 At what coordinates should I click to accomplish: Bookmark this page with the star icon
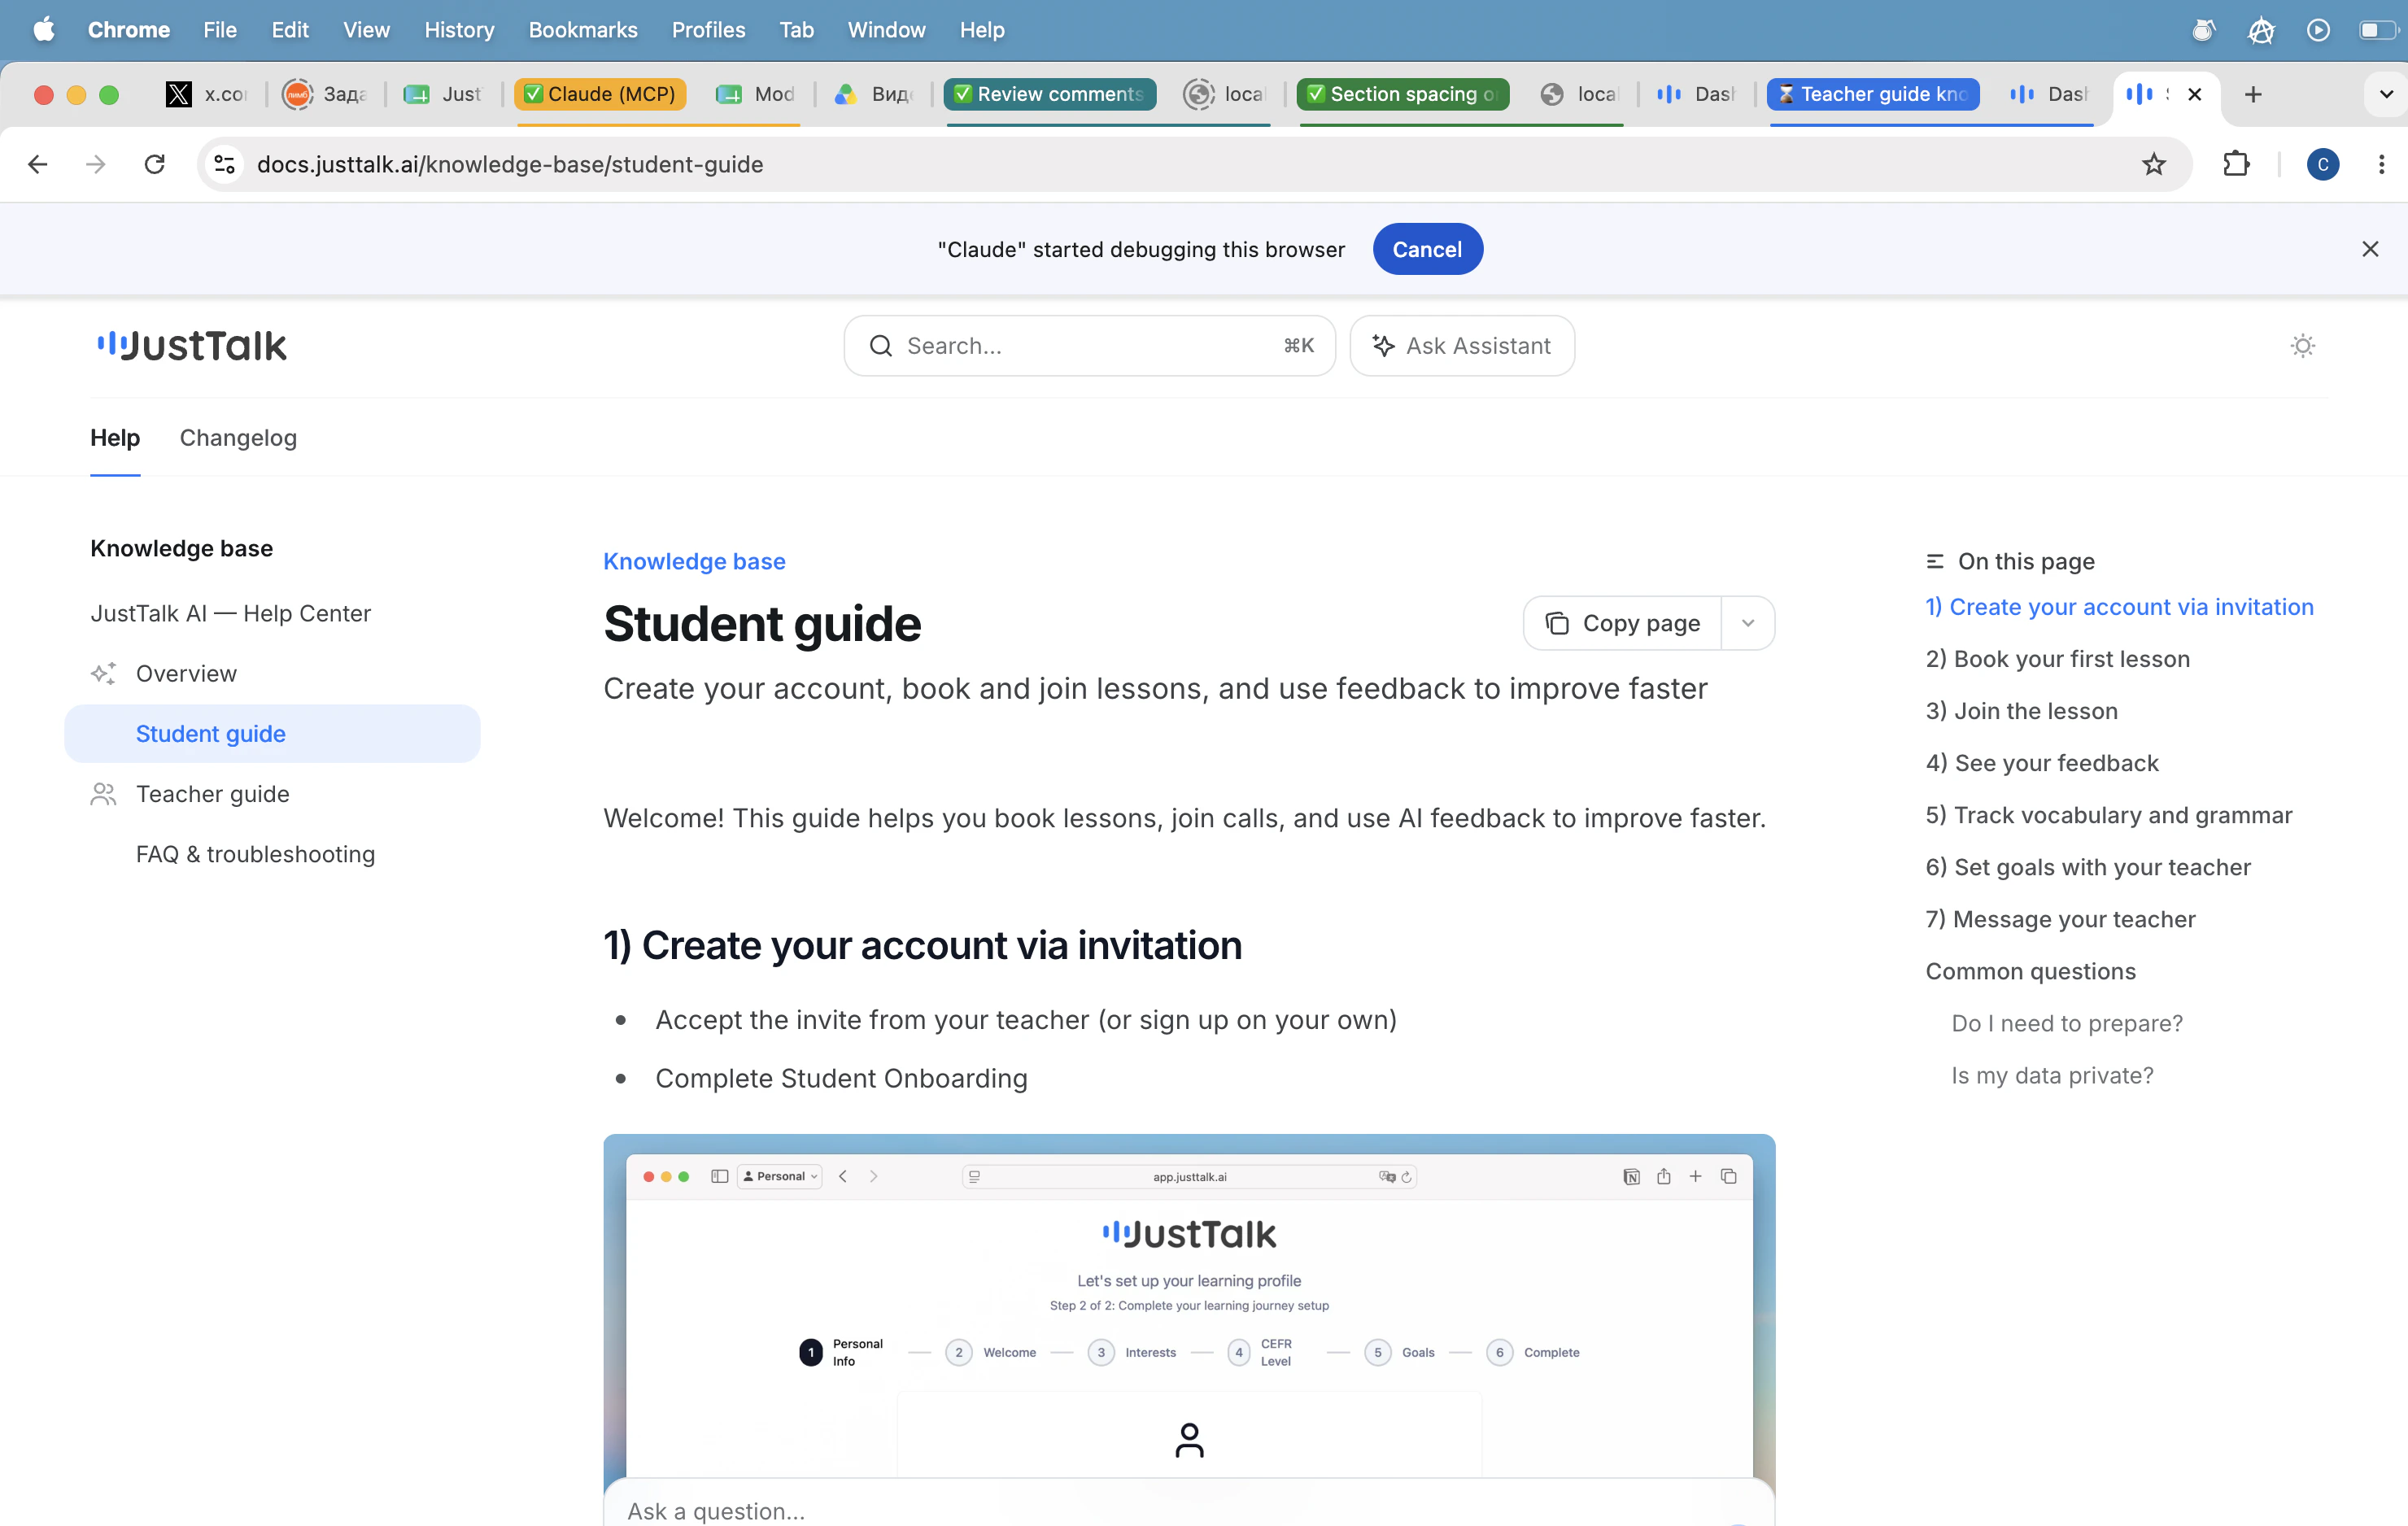pyautogui.click(x=2153, y=164)
